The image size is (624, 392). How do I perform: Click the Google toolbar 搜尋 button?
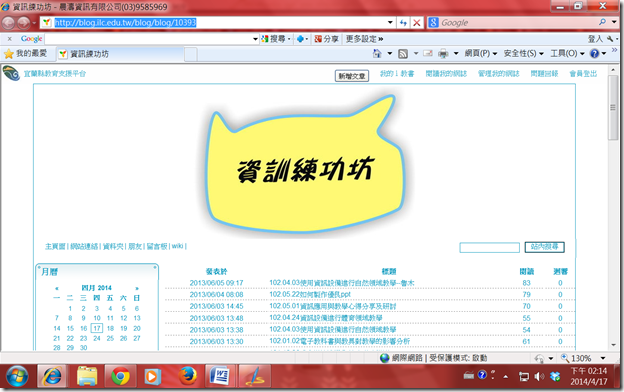point(274,39)
